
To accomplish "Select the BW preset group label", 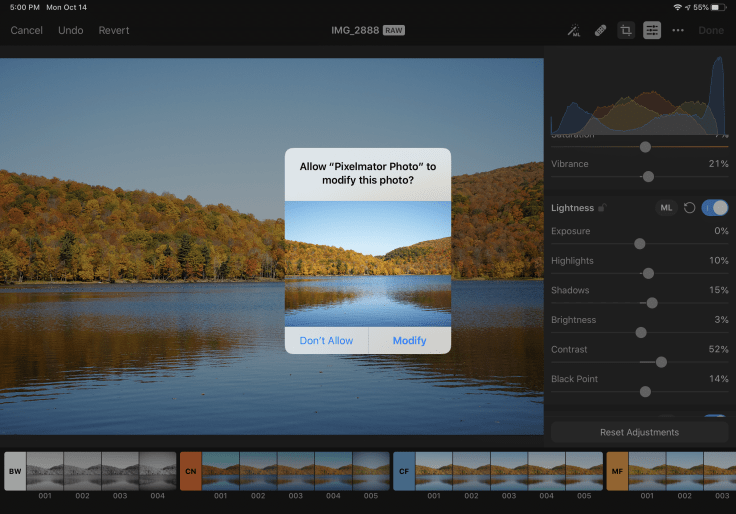I will (x=15, y=471).
